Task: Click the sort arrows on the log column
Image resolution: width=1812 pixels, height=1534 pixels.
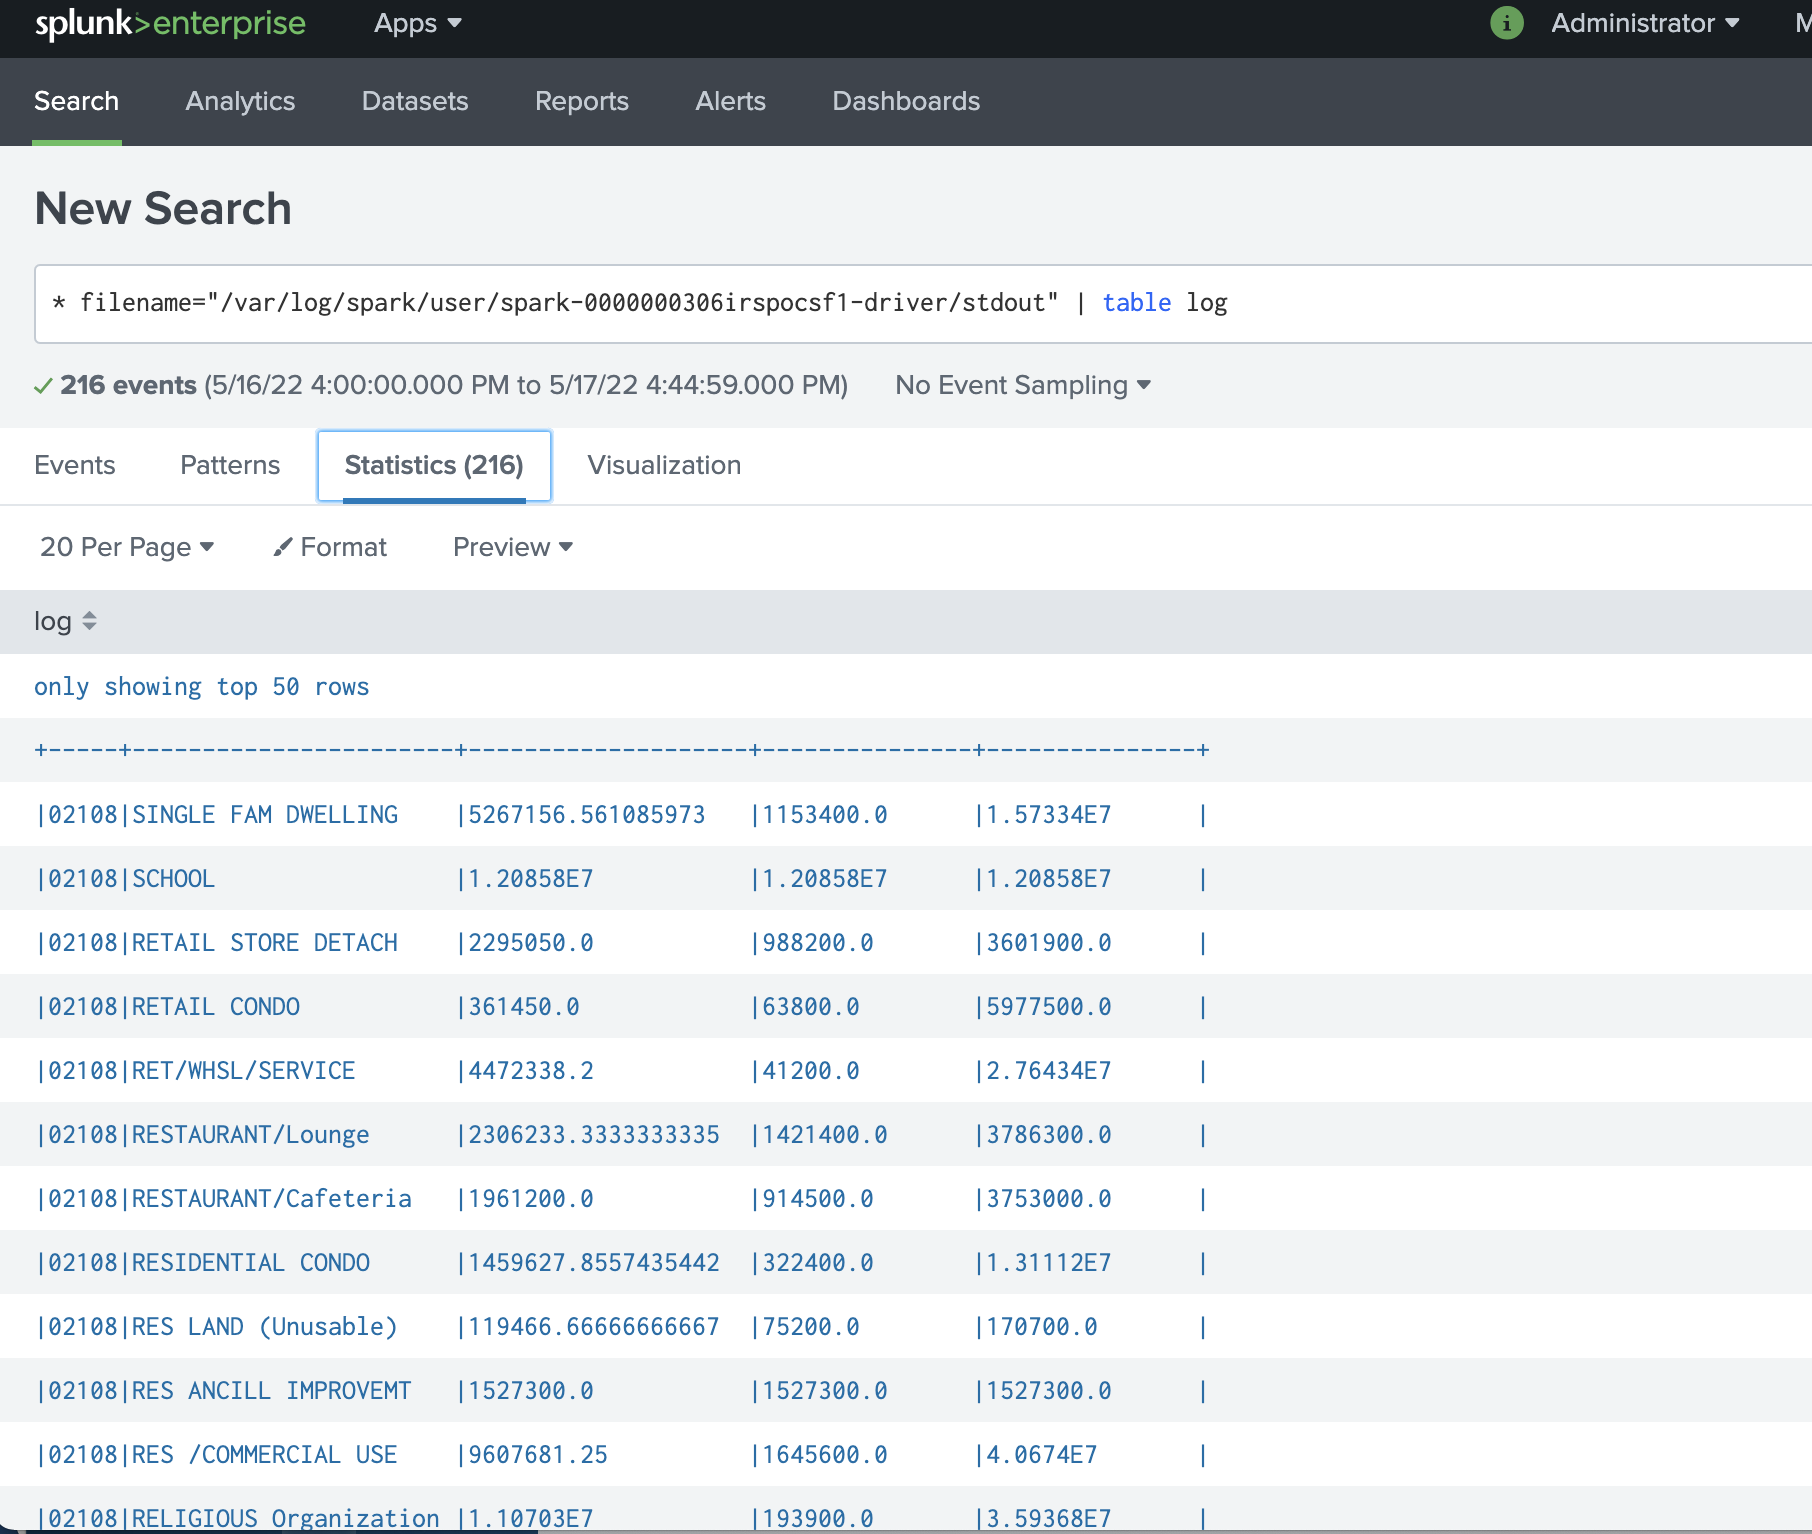Action: coord(90,621)
